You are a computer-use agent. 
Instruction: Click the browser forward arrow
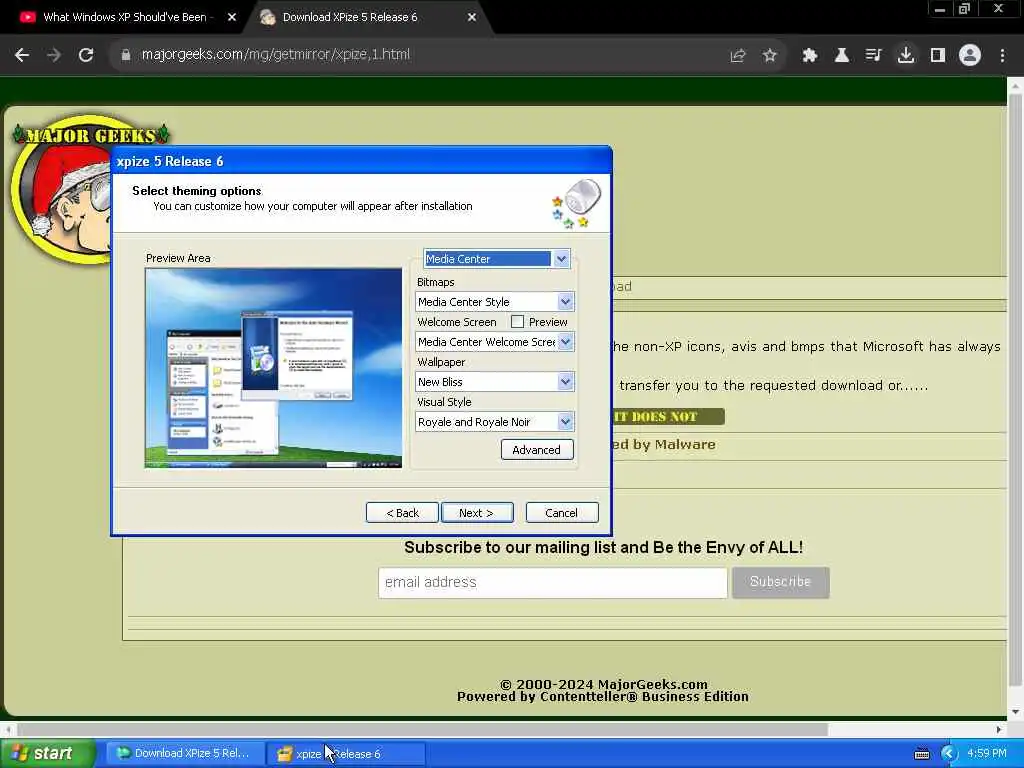[54, 55]
